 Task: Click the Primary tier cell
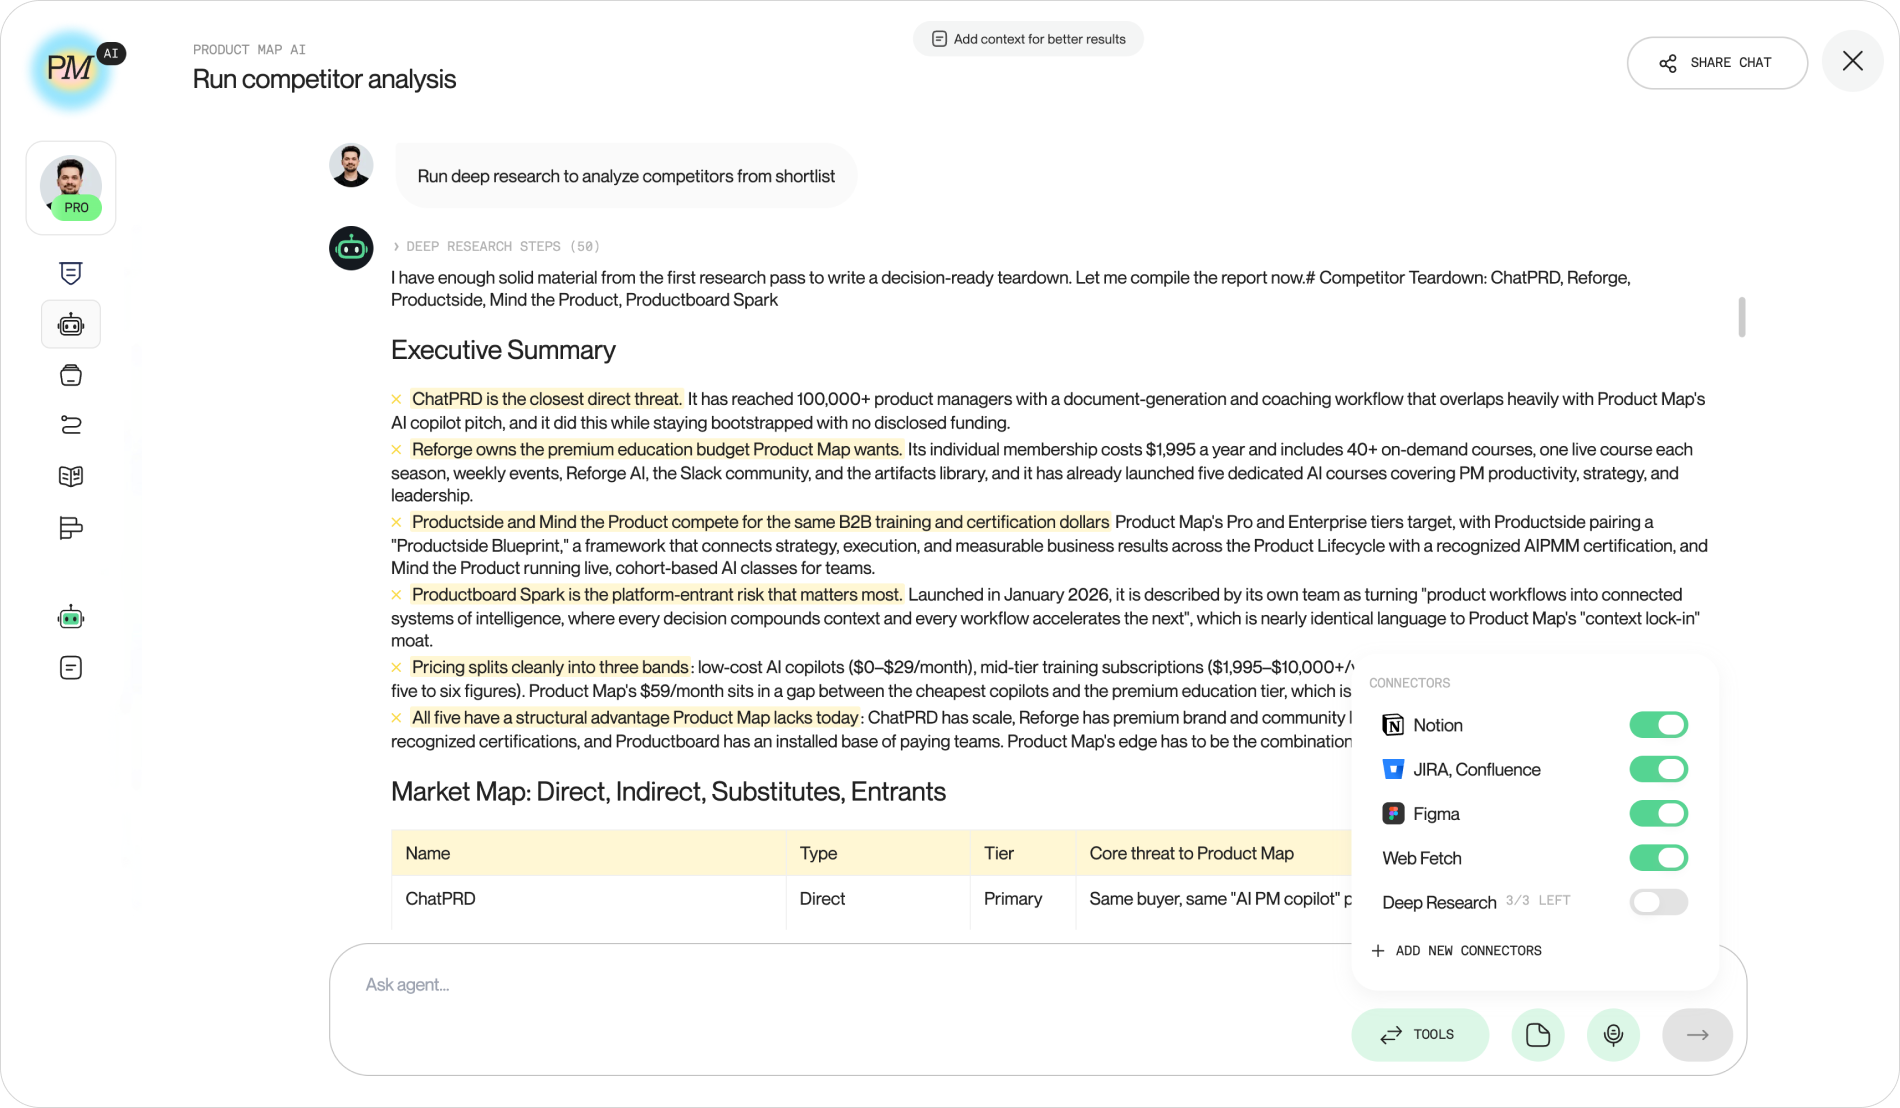[x=1023, y=898]
